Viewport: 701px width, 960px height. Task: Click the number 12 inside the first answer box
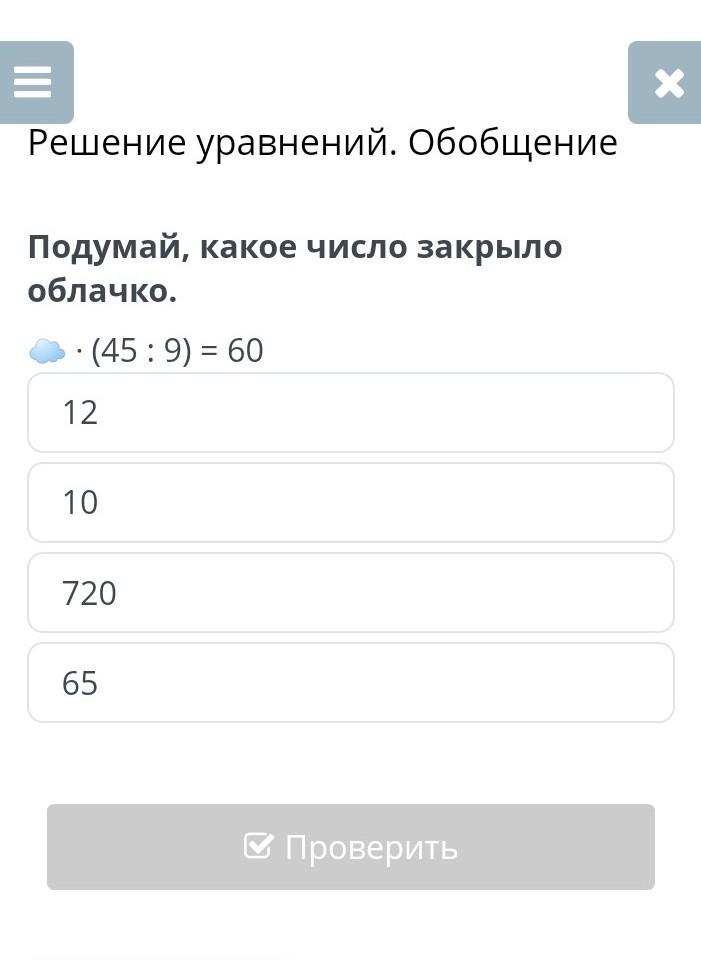click(80, 412)
